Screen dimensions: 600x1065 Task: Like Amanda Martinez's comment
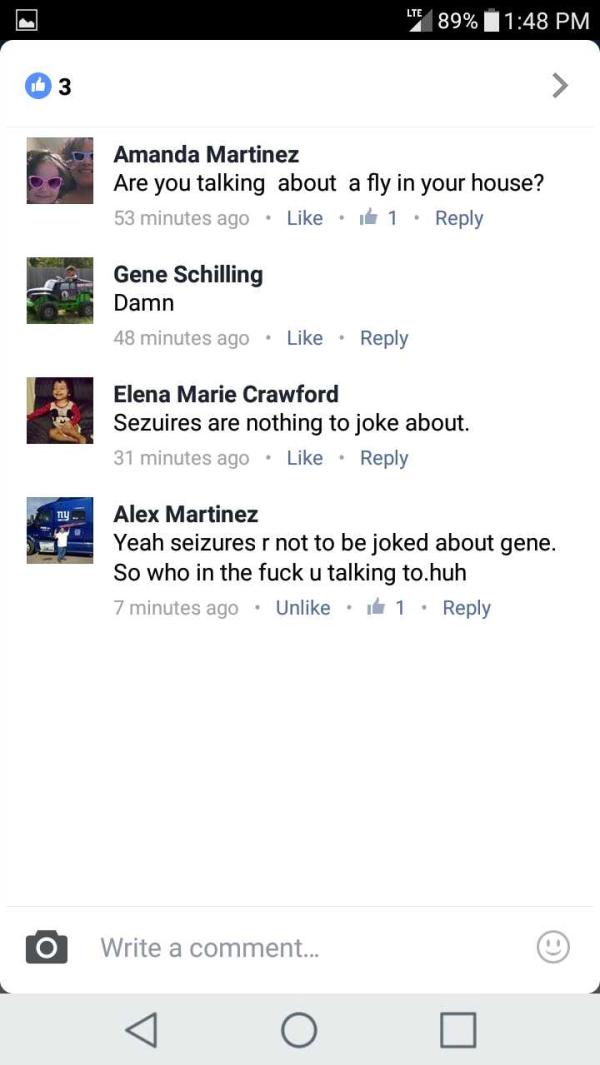point(304,218)
